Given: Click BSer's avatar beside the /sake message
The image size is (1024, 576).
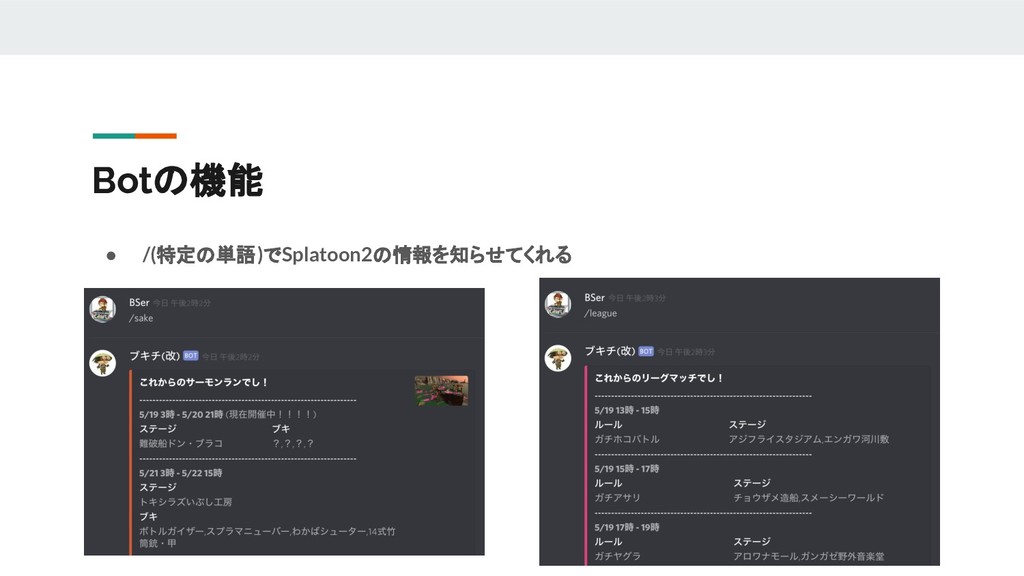Looking at the screenshot, I should 103,310.
